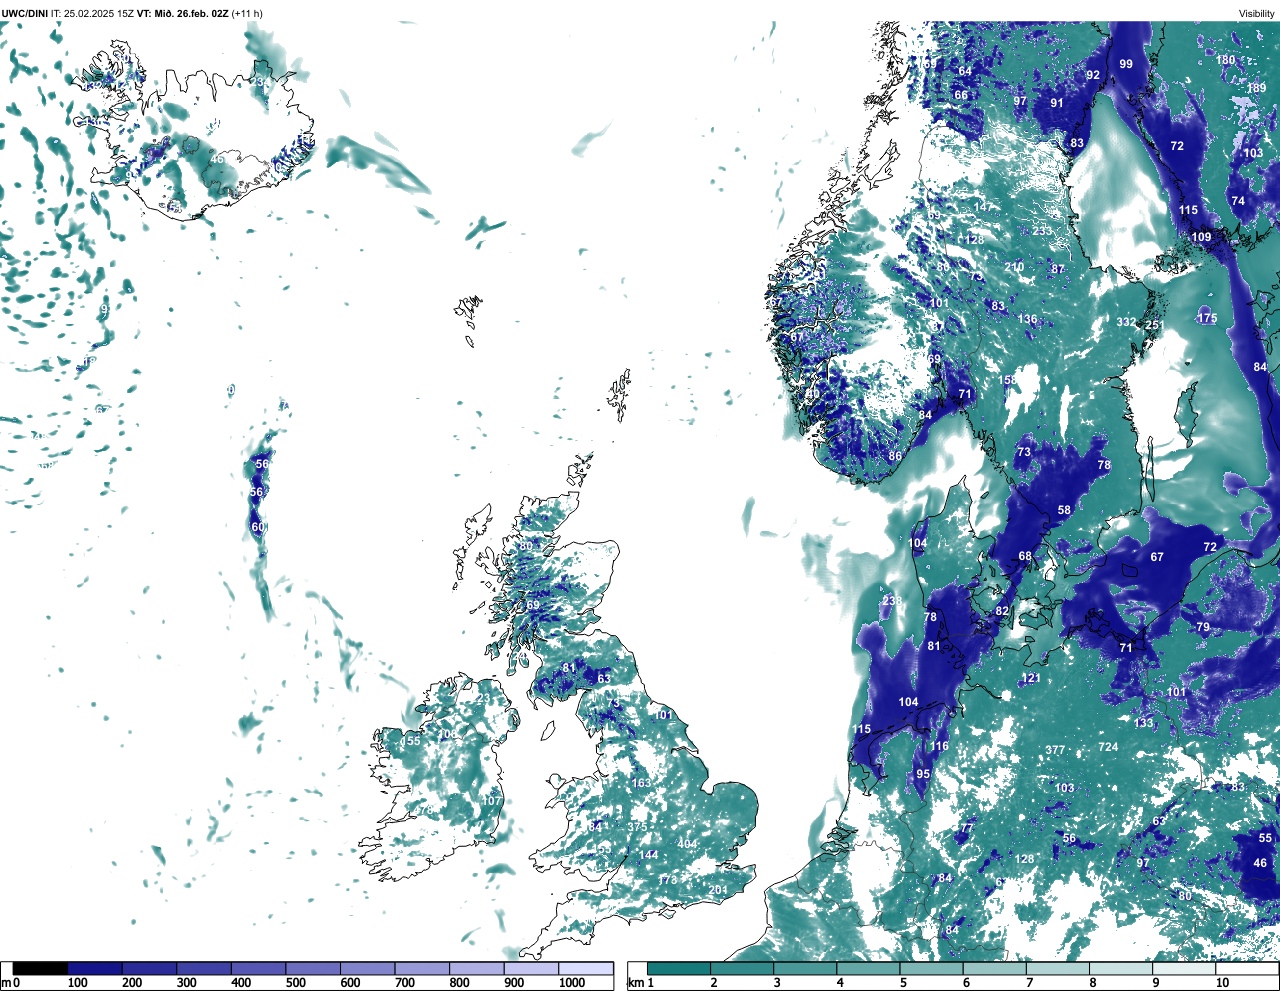Click the 'UWC/DINI' model label
Screen dimensions: 1280x991
point(24,13)
